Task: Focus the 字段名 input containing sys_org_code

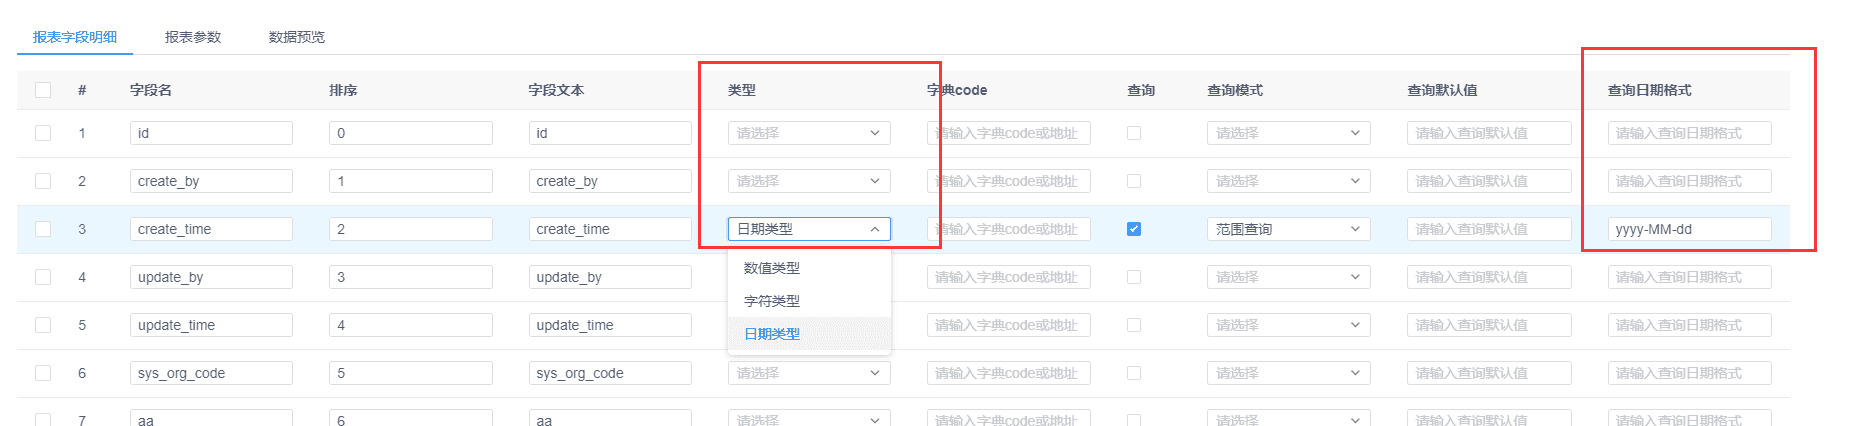Action: click(211, 373)
